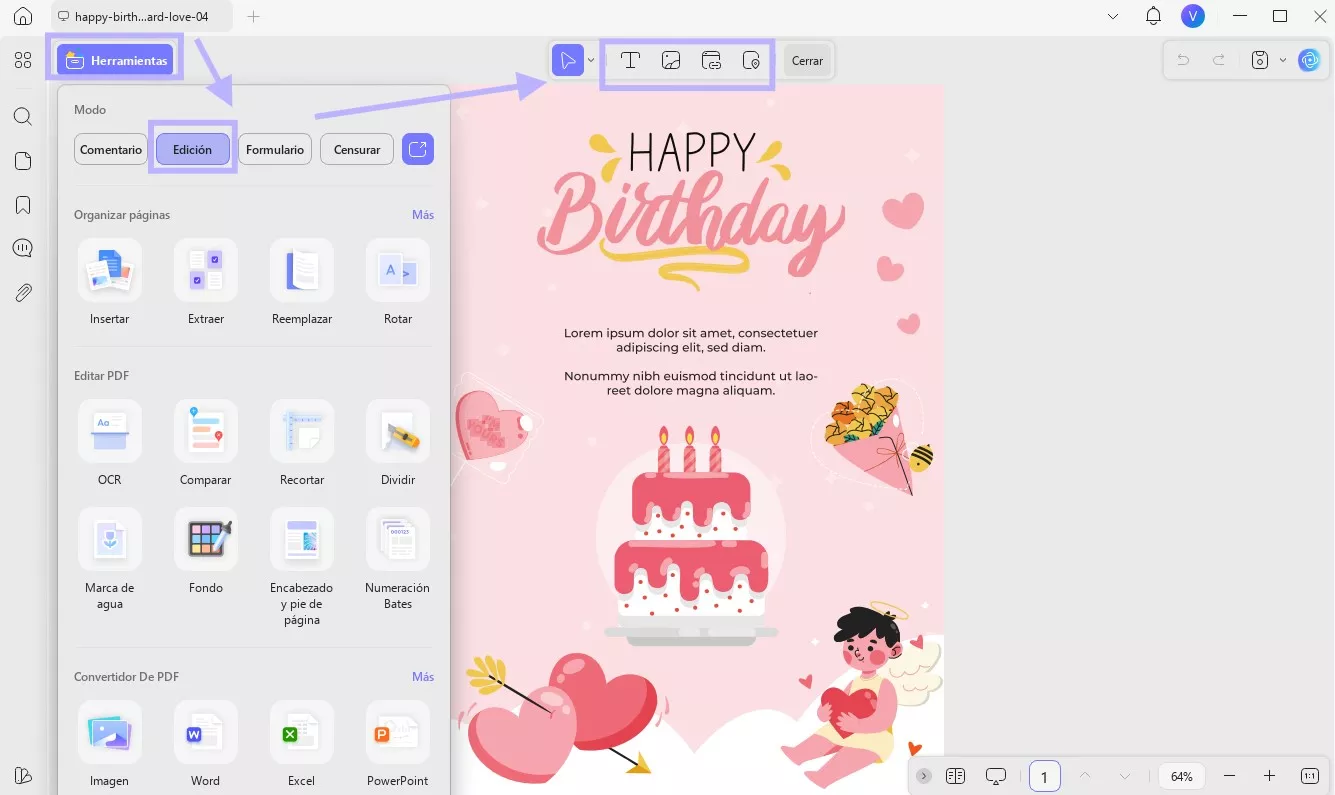Open the Extraer pages tool

pyautogui.click(x=206, y=282)
